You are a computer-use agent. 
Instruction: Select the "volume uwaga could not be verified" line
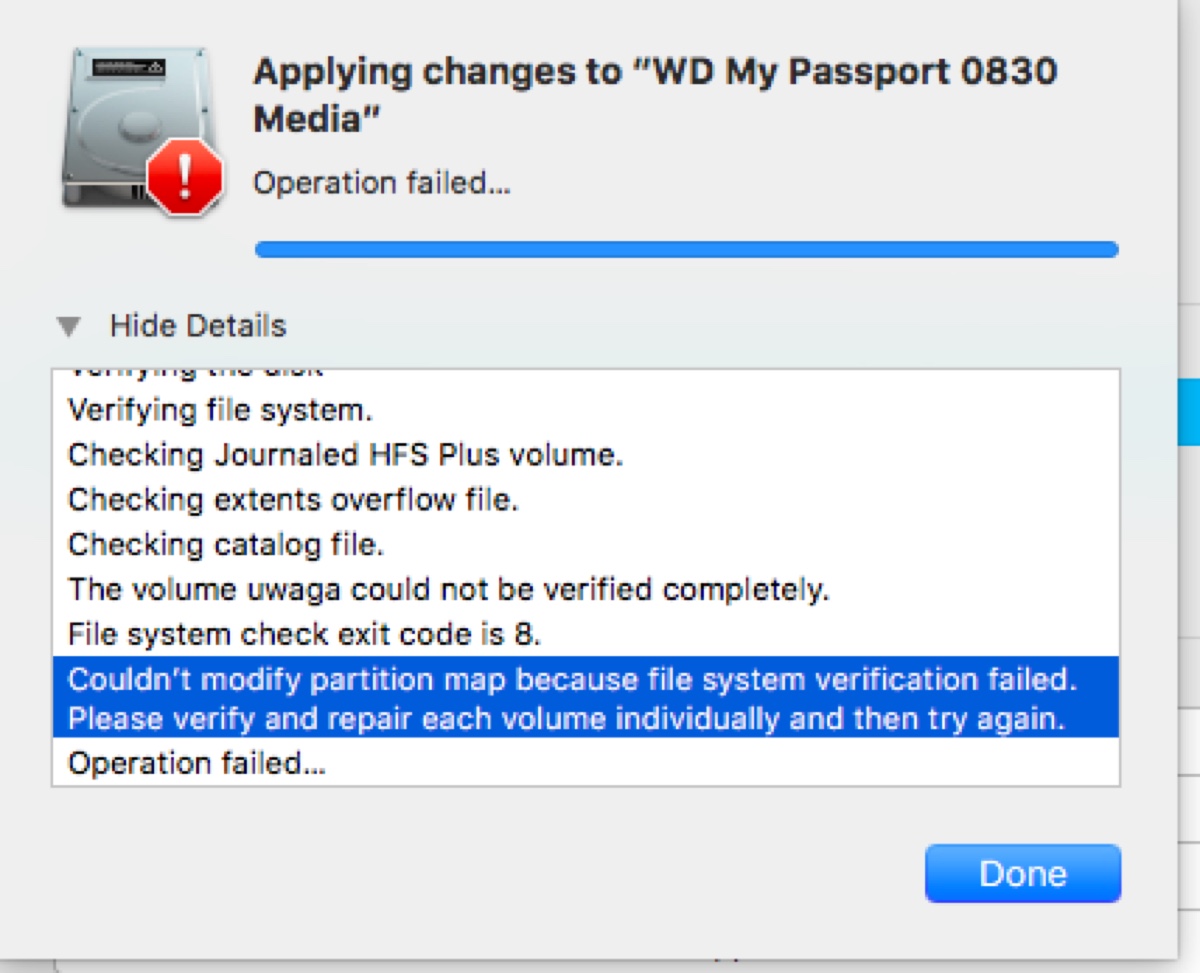[448, 589]
